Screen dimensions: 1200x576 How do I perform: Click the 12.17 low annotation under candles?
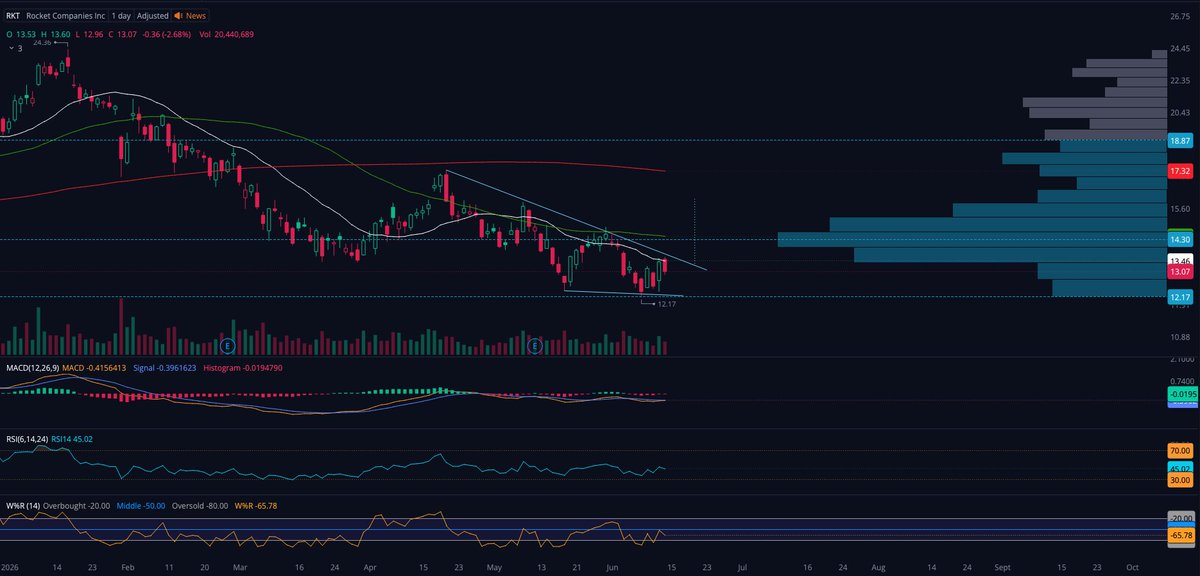[667, 303]
